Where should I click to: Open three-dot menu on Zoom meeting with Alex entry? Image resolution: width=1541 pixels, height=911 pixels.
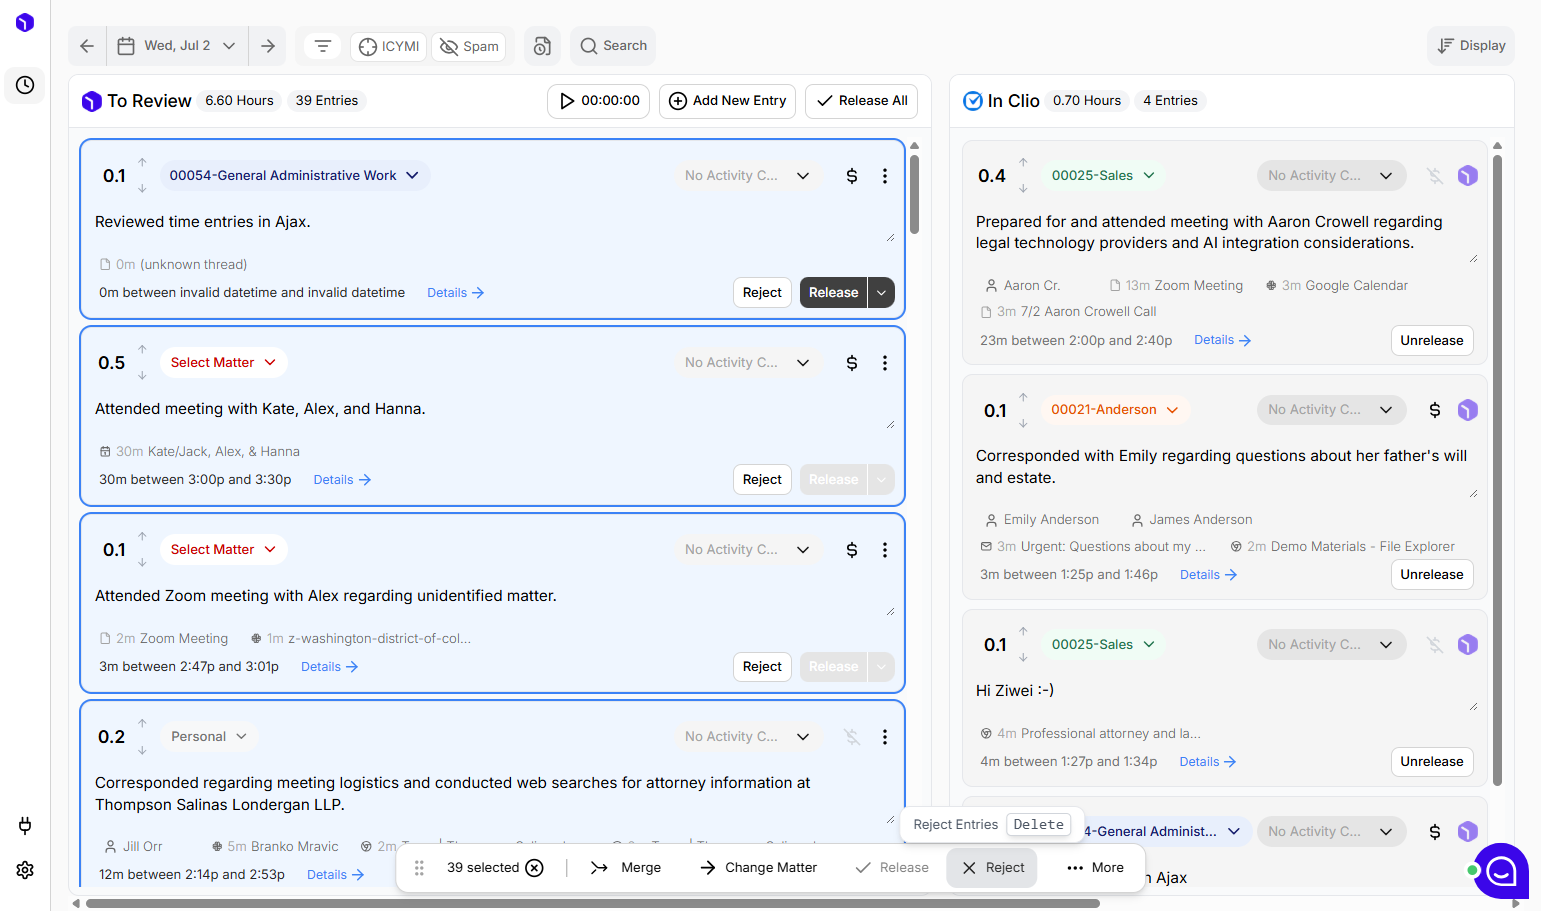(885, 550)
